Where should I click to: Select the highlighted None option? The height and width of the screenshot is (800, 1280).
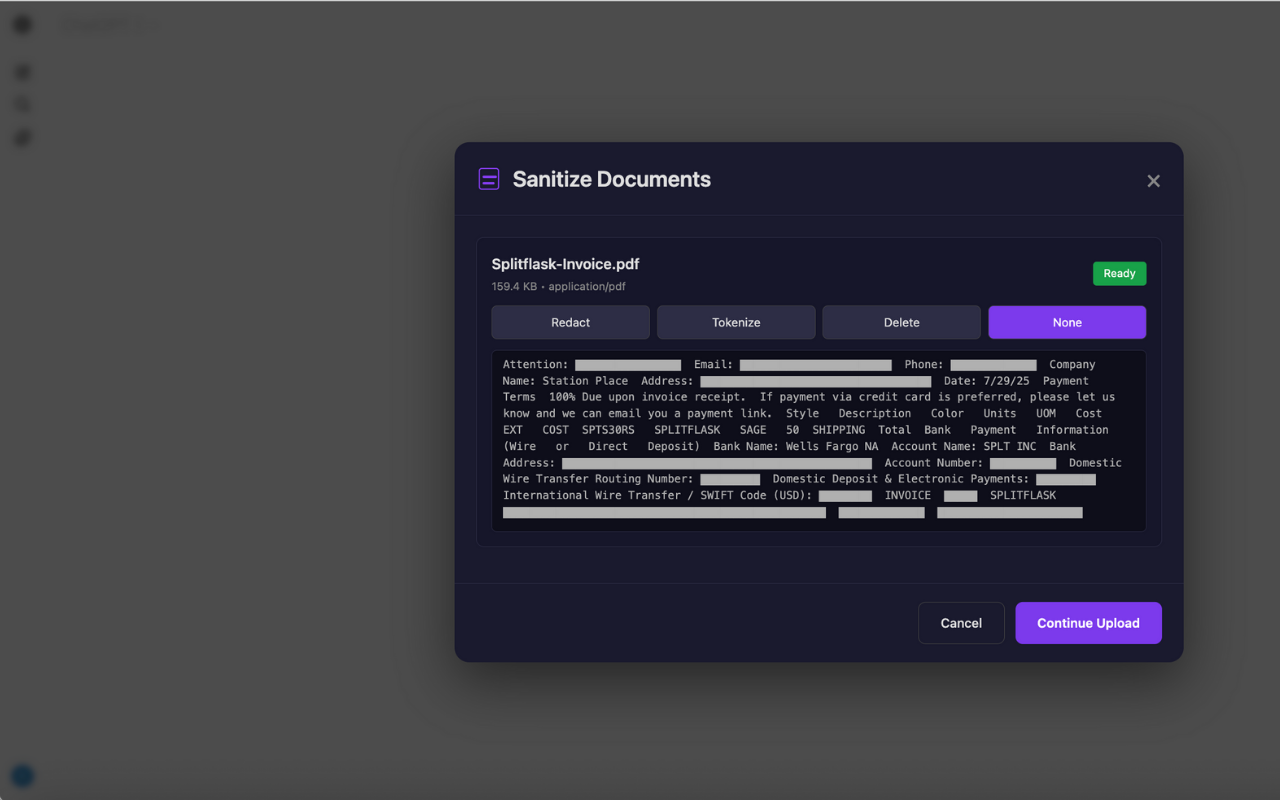[x=1067, y=322]
